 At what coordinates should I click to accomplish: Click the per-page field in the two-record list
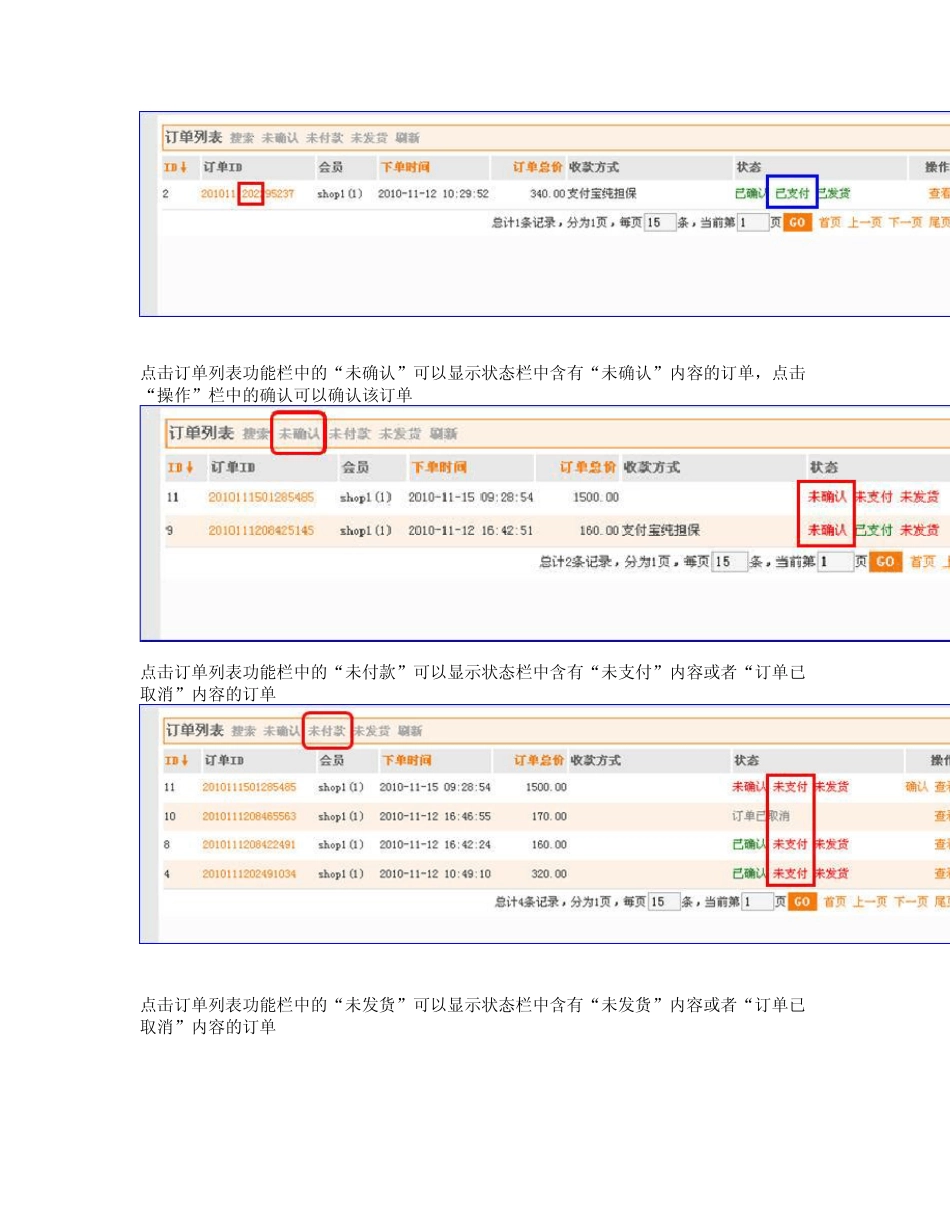[731, 562]
